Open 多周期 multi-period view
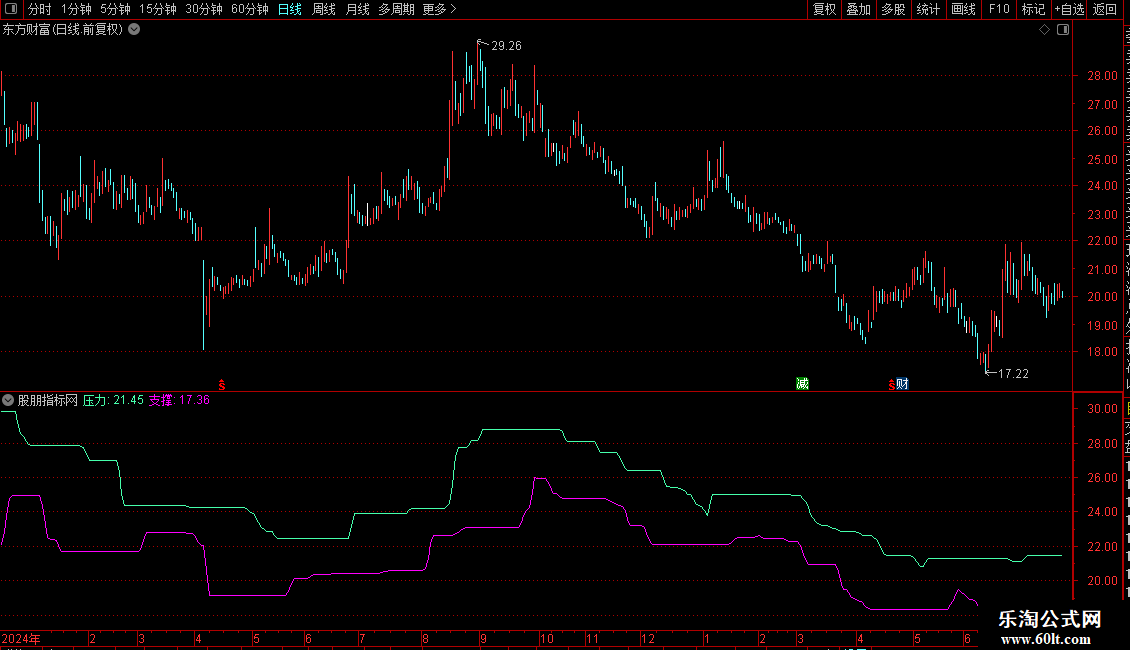The image size is (1130, 650). pyautogui.click(x=396, y=9)
